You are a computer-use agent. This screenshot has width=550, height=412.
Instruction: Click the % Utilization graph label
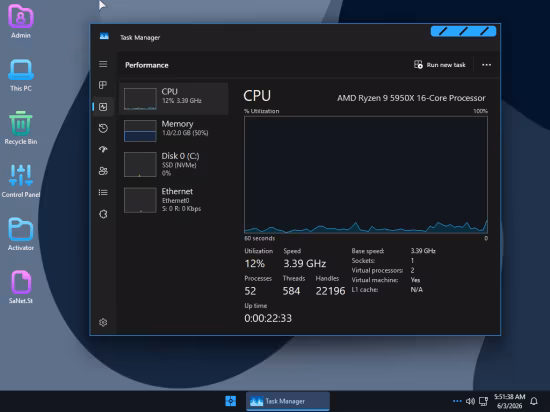(262, 111)
